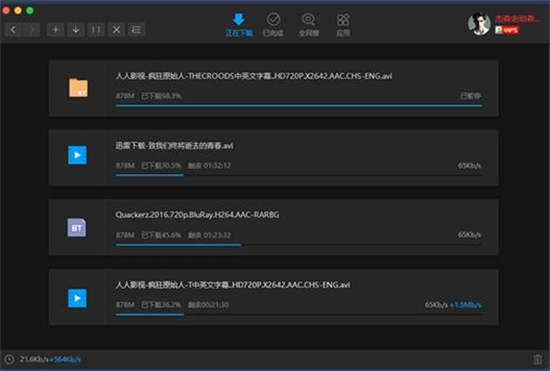
Task: Open the speed limit clock icon
Action: pyautogui.click(x=9, y=359)
